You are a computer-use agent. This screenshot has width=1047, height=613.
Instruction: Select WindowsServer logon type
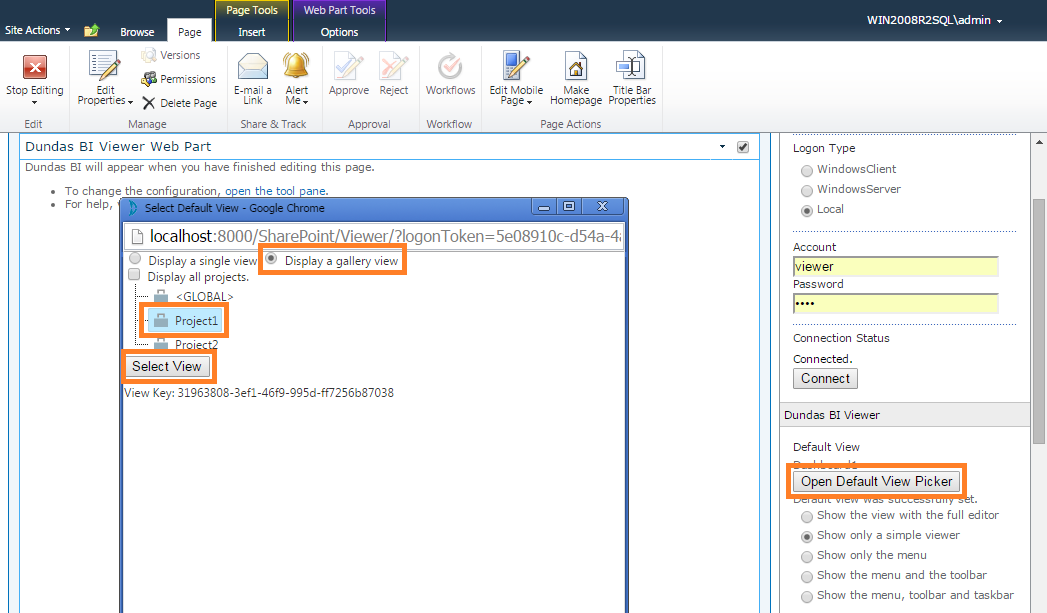click(807, 190)
